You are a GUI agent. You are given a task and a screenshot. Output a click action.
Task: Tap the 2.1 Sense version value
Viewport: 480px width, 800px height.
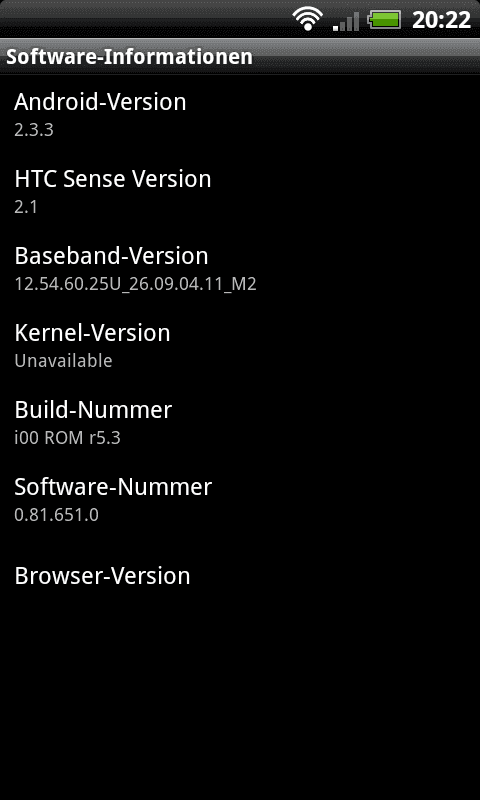(26, 207)
